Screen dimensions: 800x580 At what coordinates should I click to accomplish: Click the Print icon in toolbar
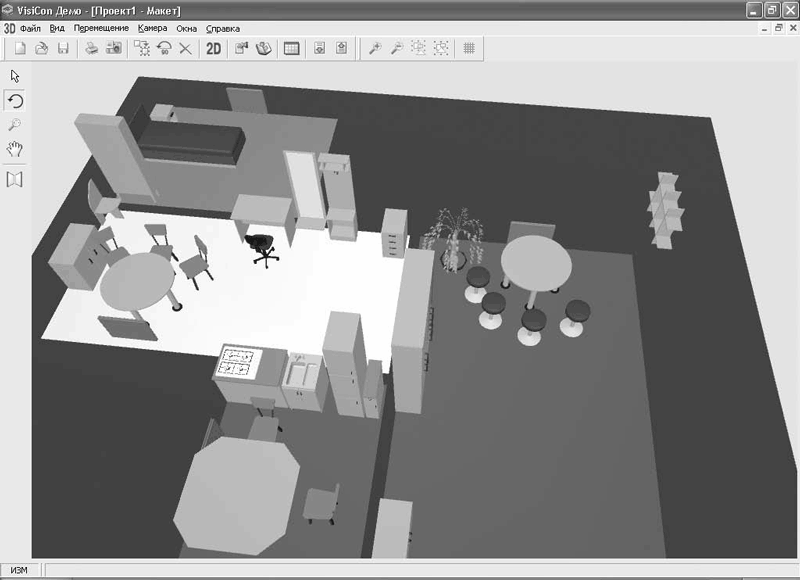[91, 48]
